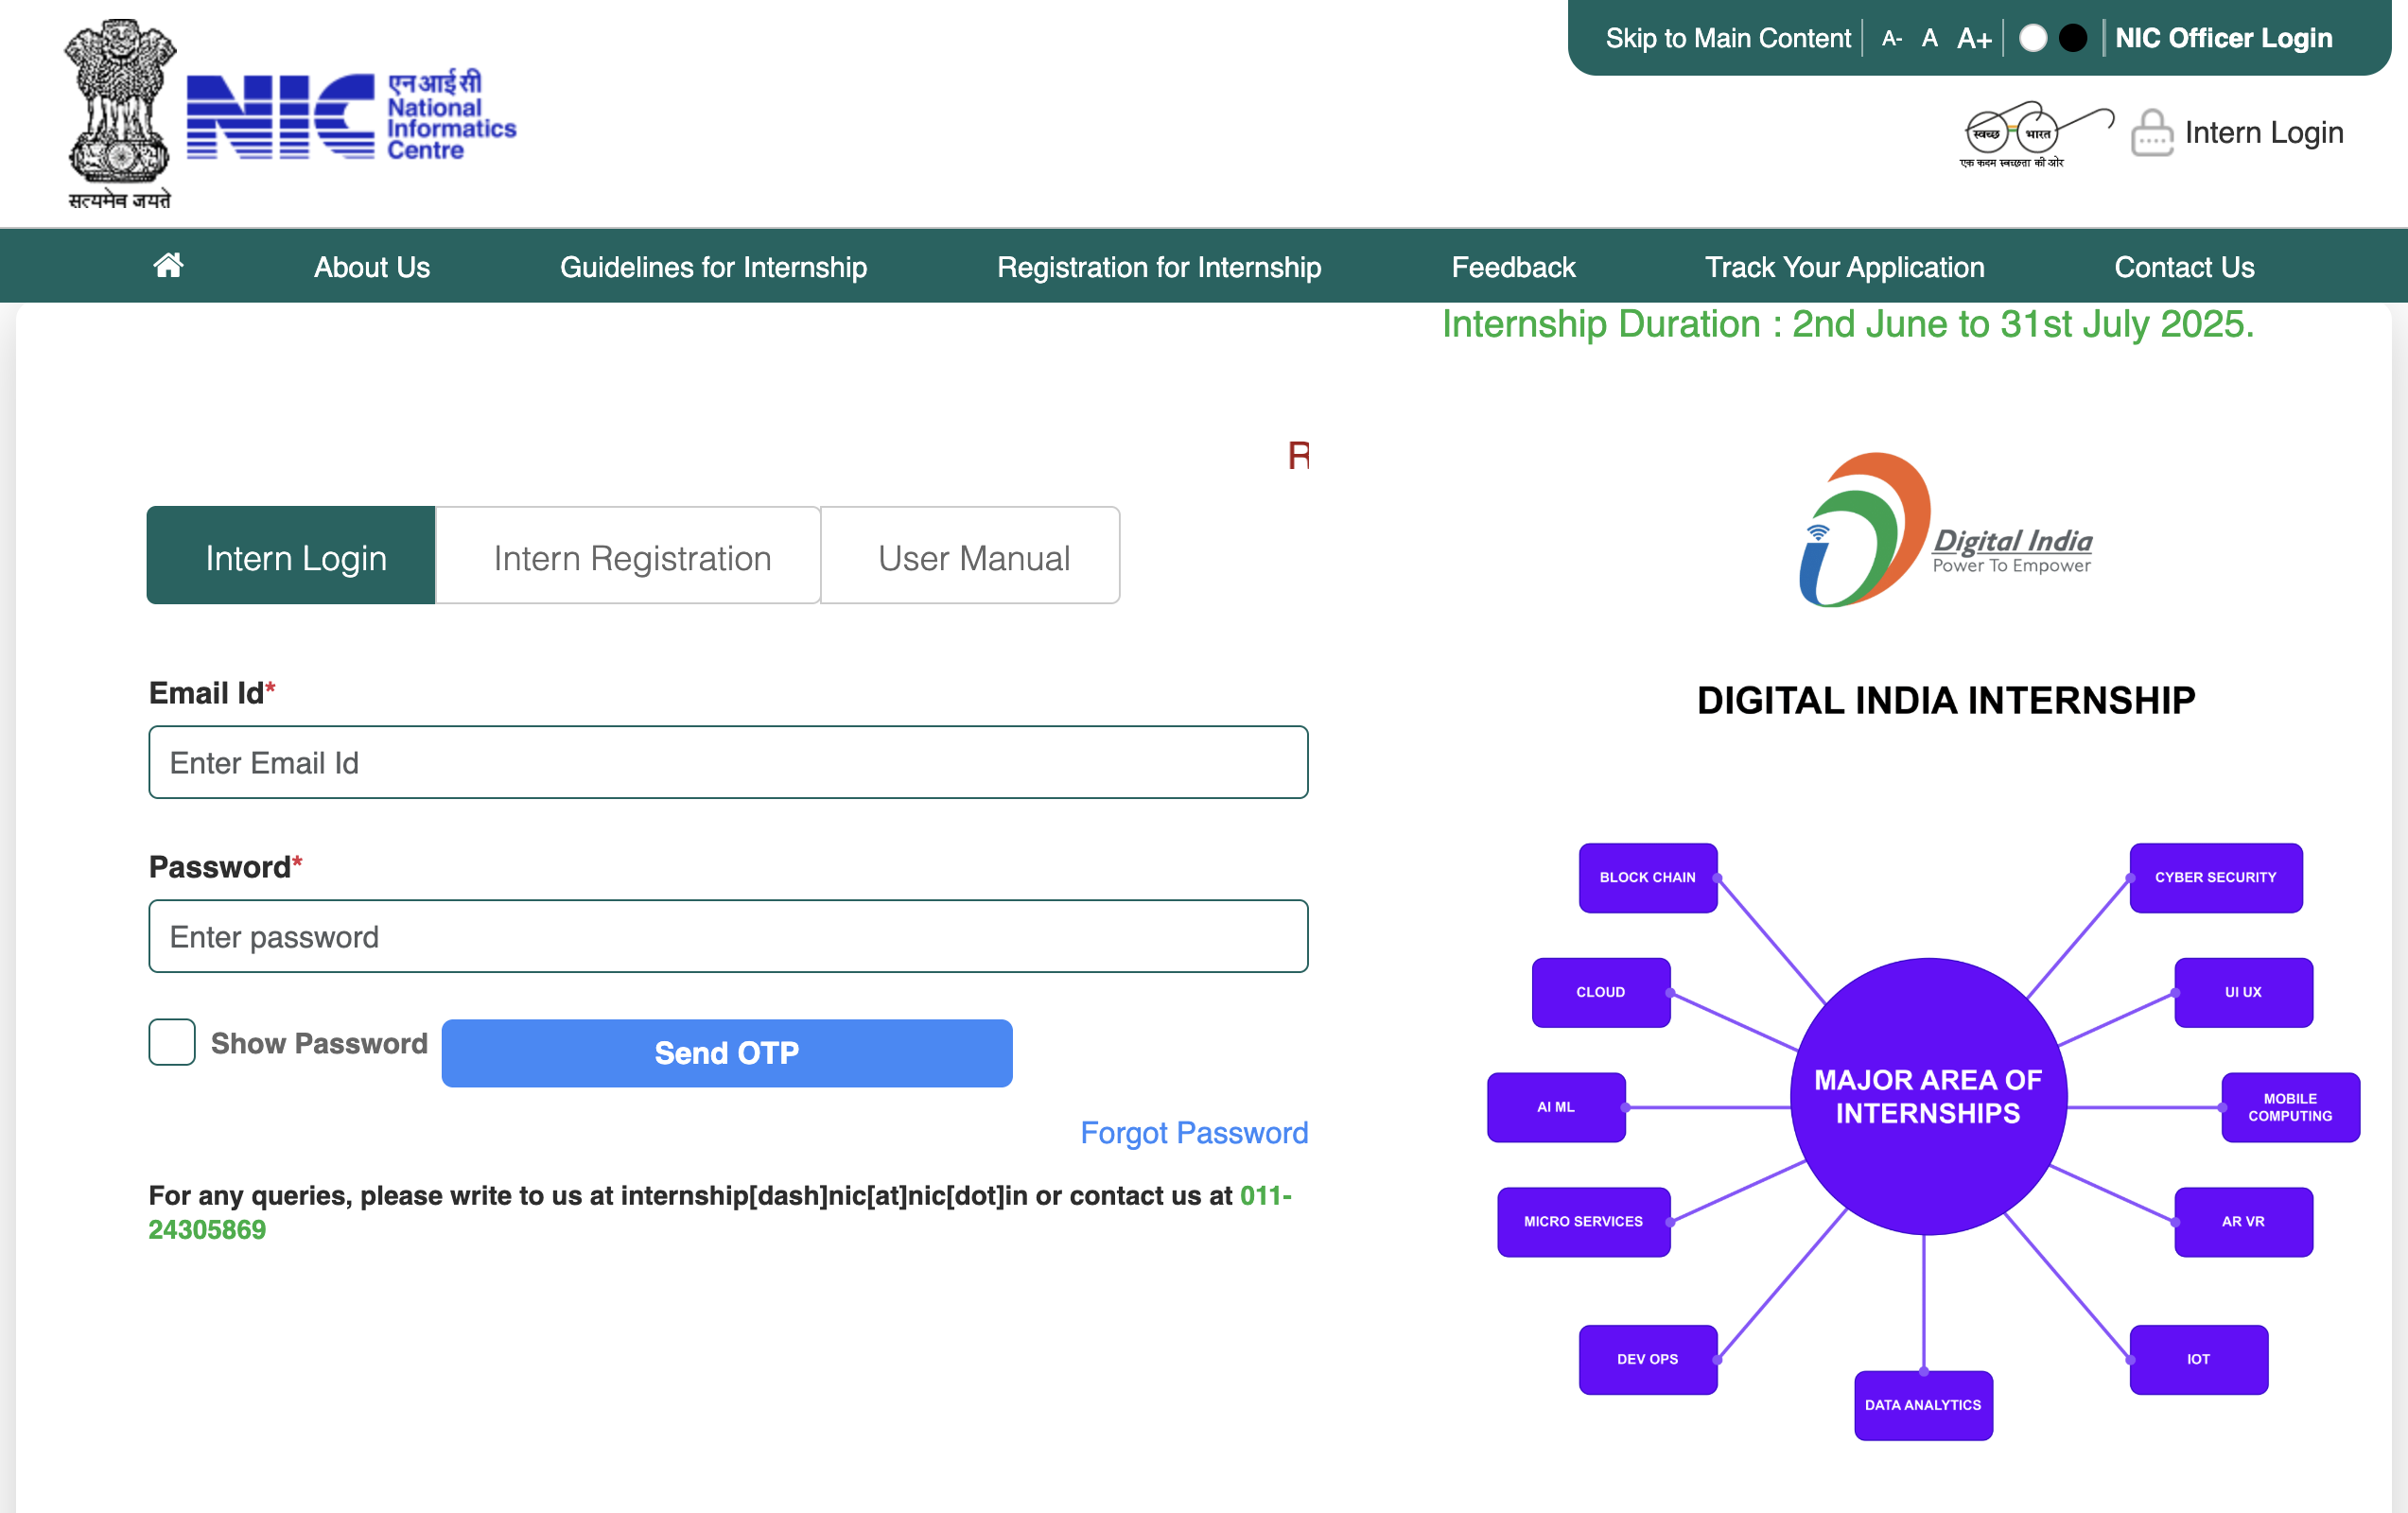Focus the Enter Email Id field
Image resolution: width=2408 pixels, height=1513 pixels.
point(728,762)
